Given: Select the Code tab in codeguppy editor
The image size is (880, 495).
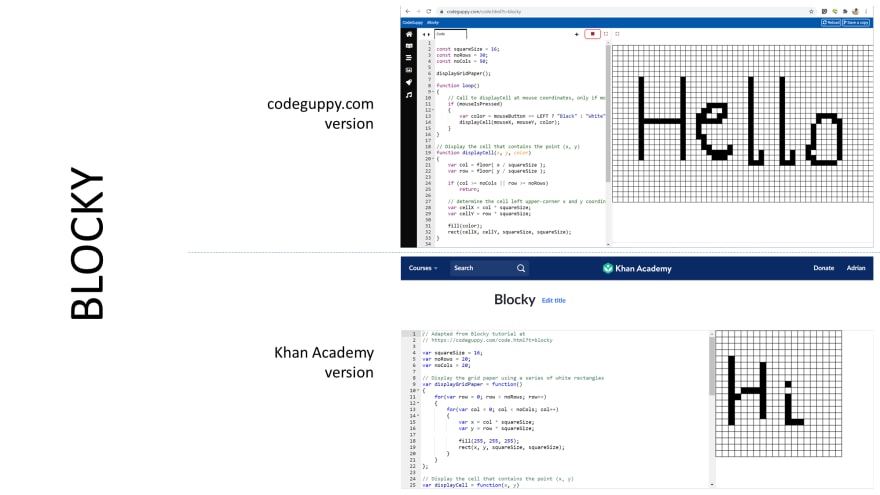Looking at the screenshot, I should [450, 34].
